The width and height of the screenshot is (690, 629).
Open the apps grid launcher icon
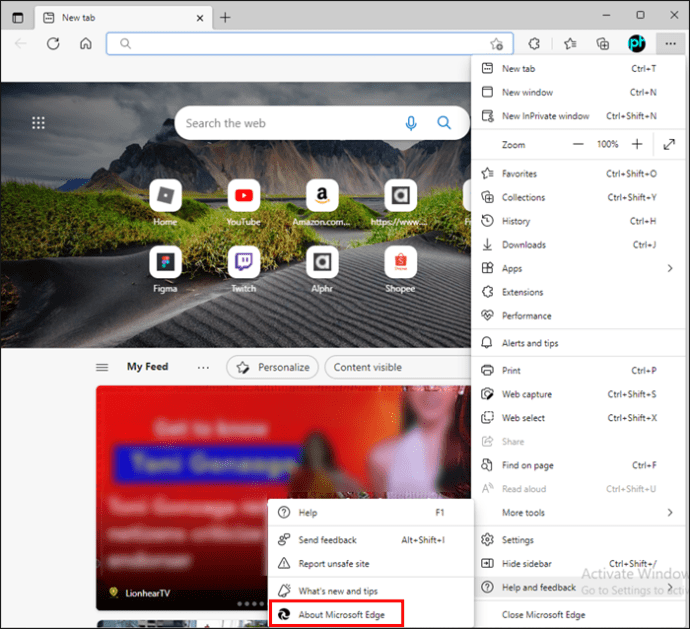coord(38,123)
